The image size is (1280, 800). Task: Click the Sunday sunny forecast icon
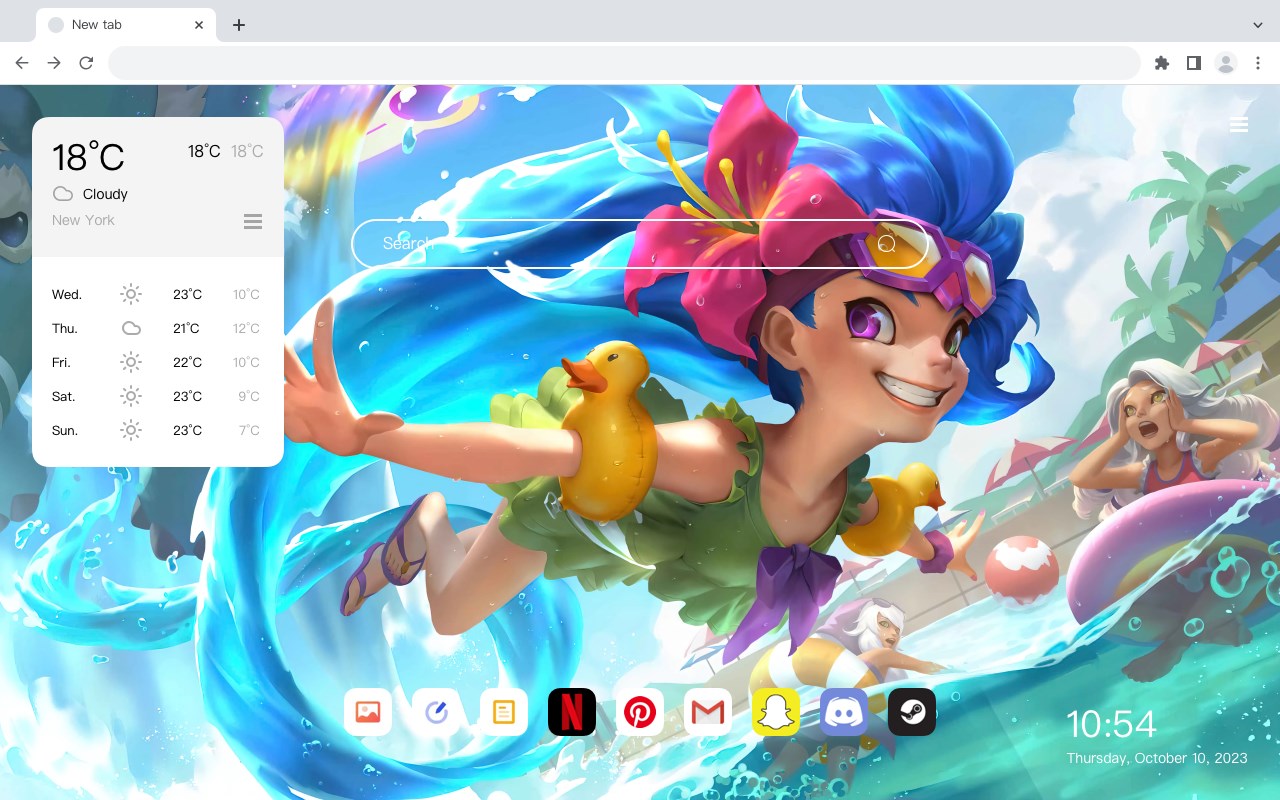point(131,430)
